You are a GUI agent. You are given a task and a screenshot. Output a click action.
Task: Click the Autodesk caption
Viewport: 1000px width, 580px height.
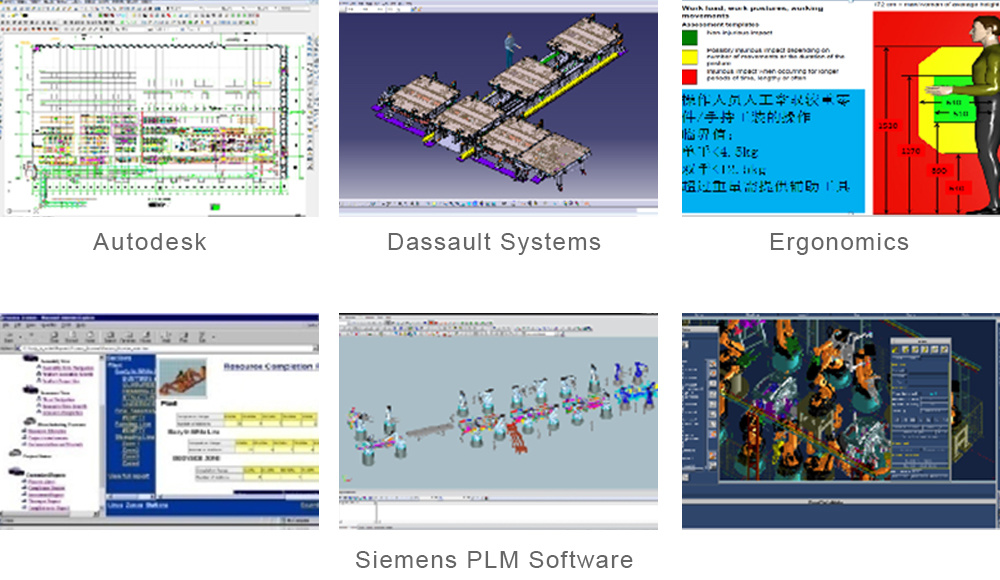tap(150, 242)
